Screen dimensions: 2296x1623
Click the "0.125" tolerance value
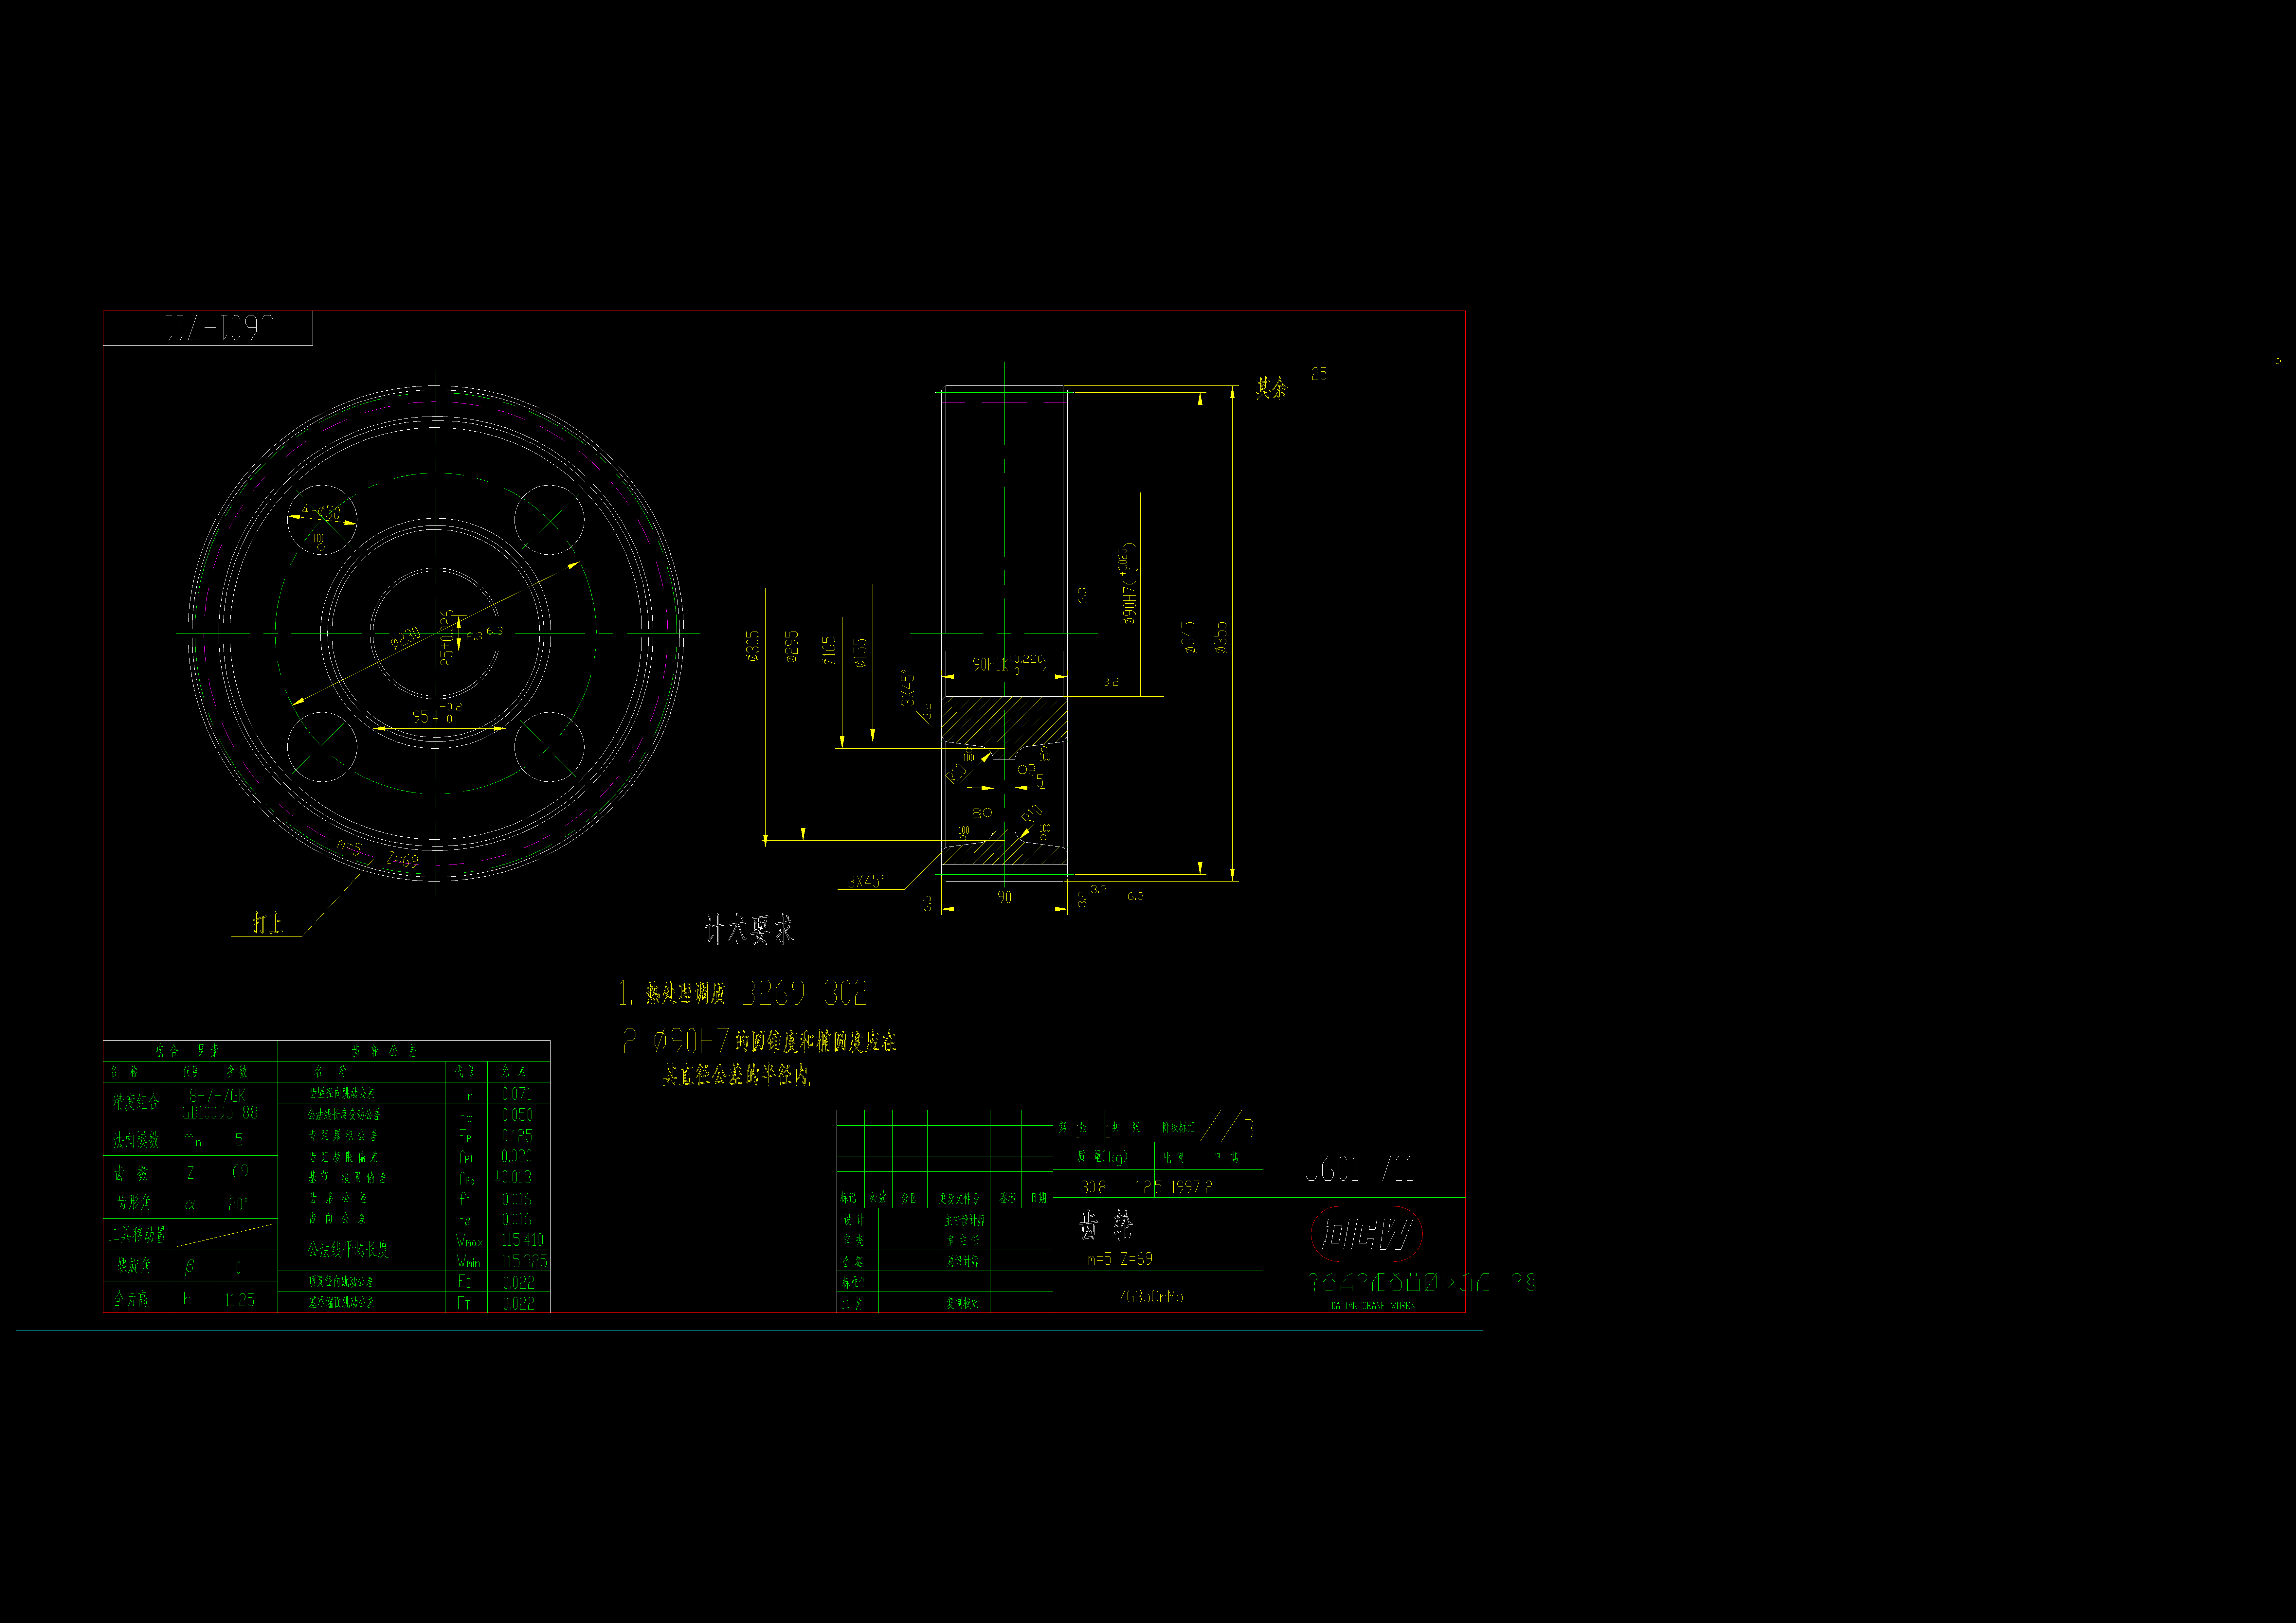(517, 1136)
